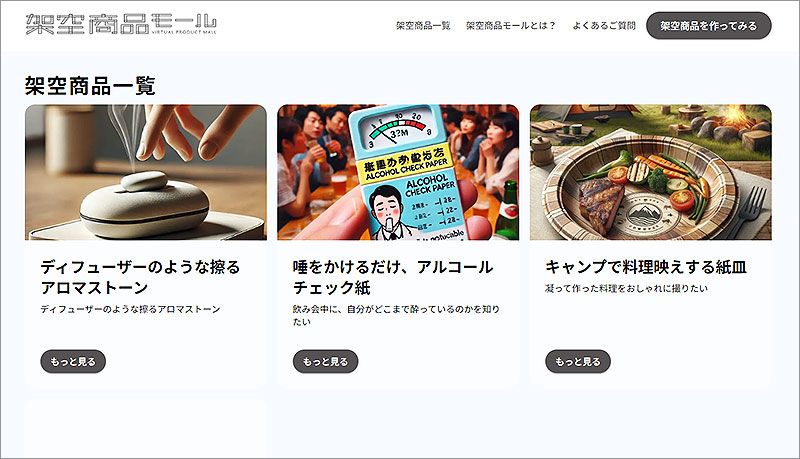Click the 飲み会中に description text
The image size is (800, 459).
[x=396, y=315]
